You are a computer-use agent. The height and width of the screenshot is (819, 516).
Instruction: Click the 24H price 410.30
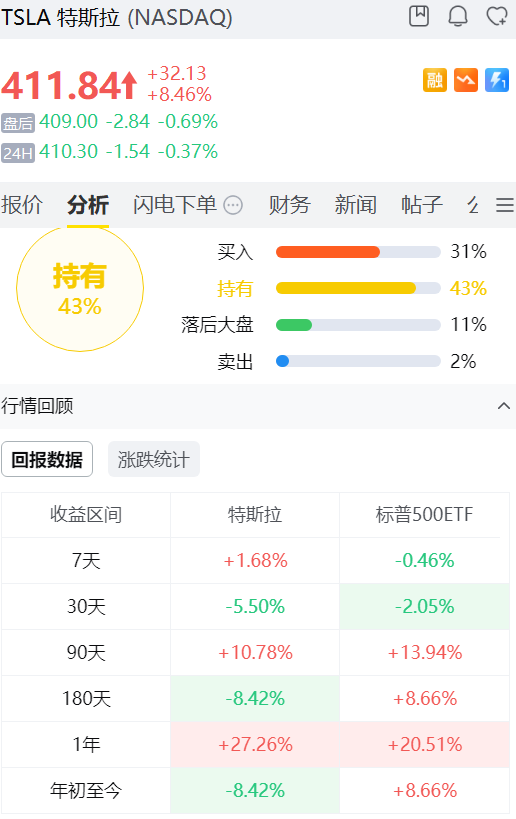click(x=68, y=152)
